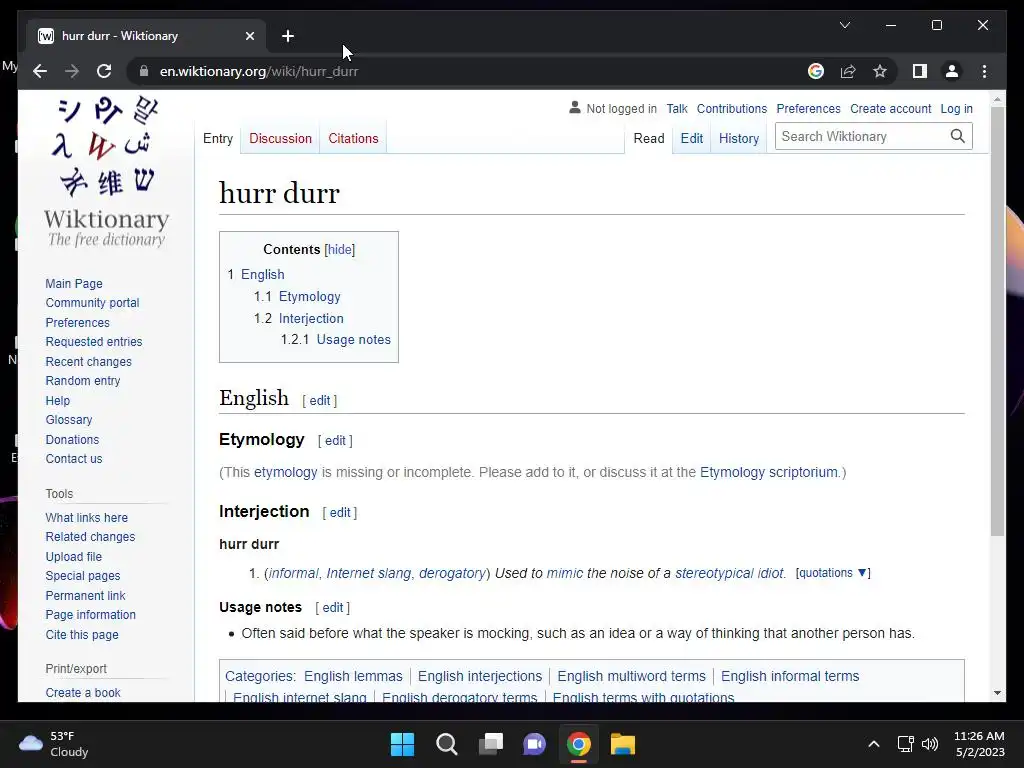Viewport: 1024px width, 768px height.
Task: Show hidden system tray icons
Action: click(873, 744)
